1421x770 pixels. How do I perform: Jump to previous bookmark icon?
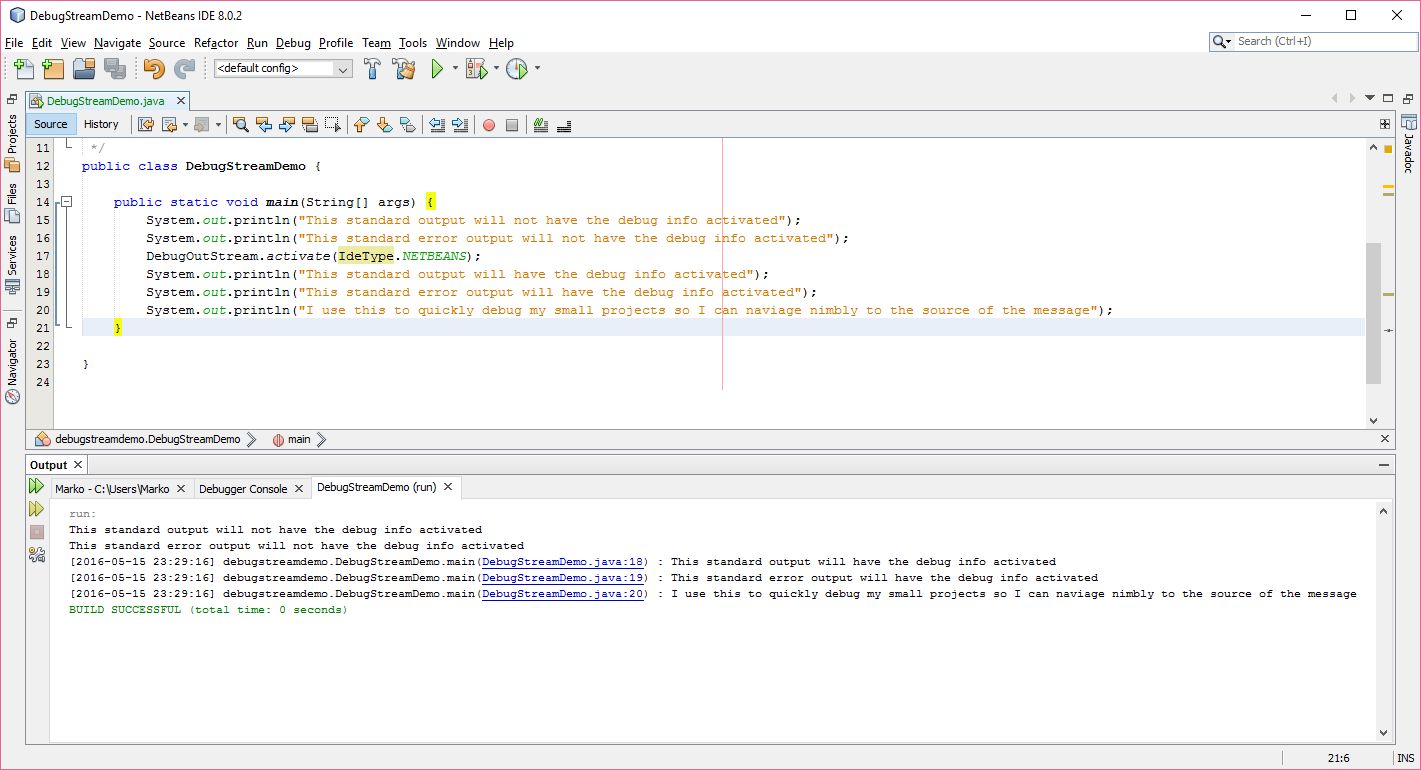point(361,124)
